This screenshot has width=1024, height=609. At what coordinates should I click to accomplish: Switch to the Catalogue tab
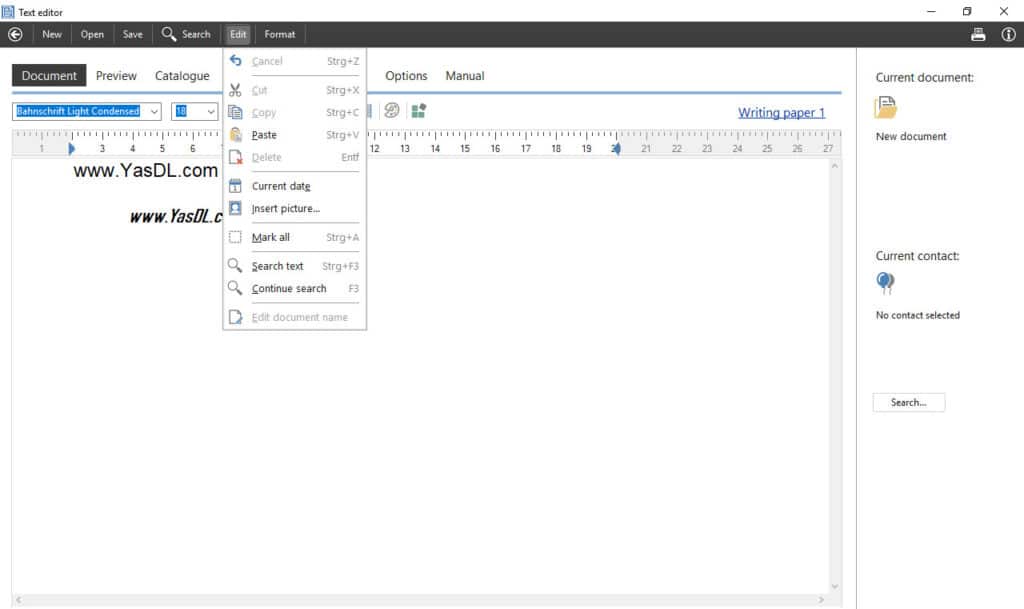182,76
